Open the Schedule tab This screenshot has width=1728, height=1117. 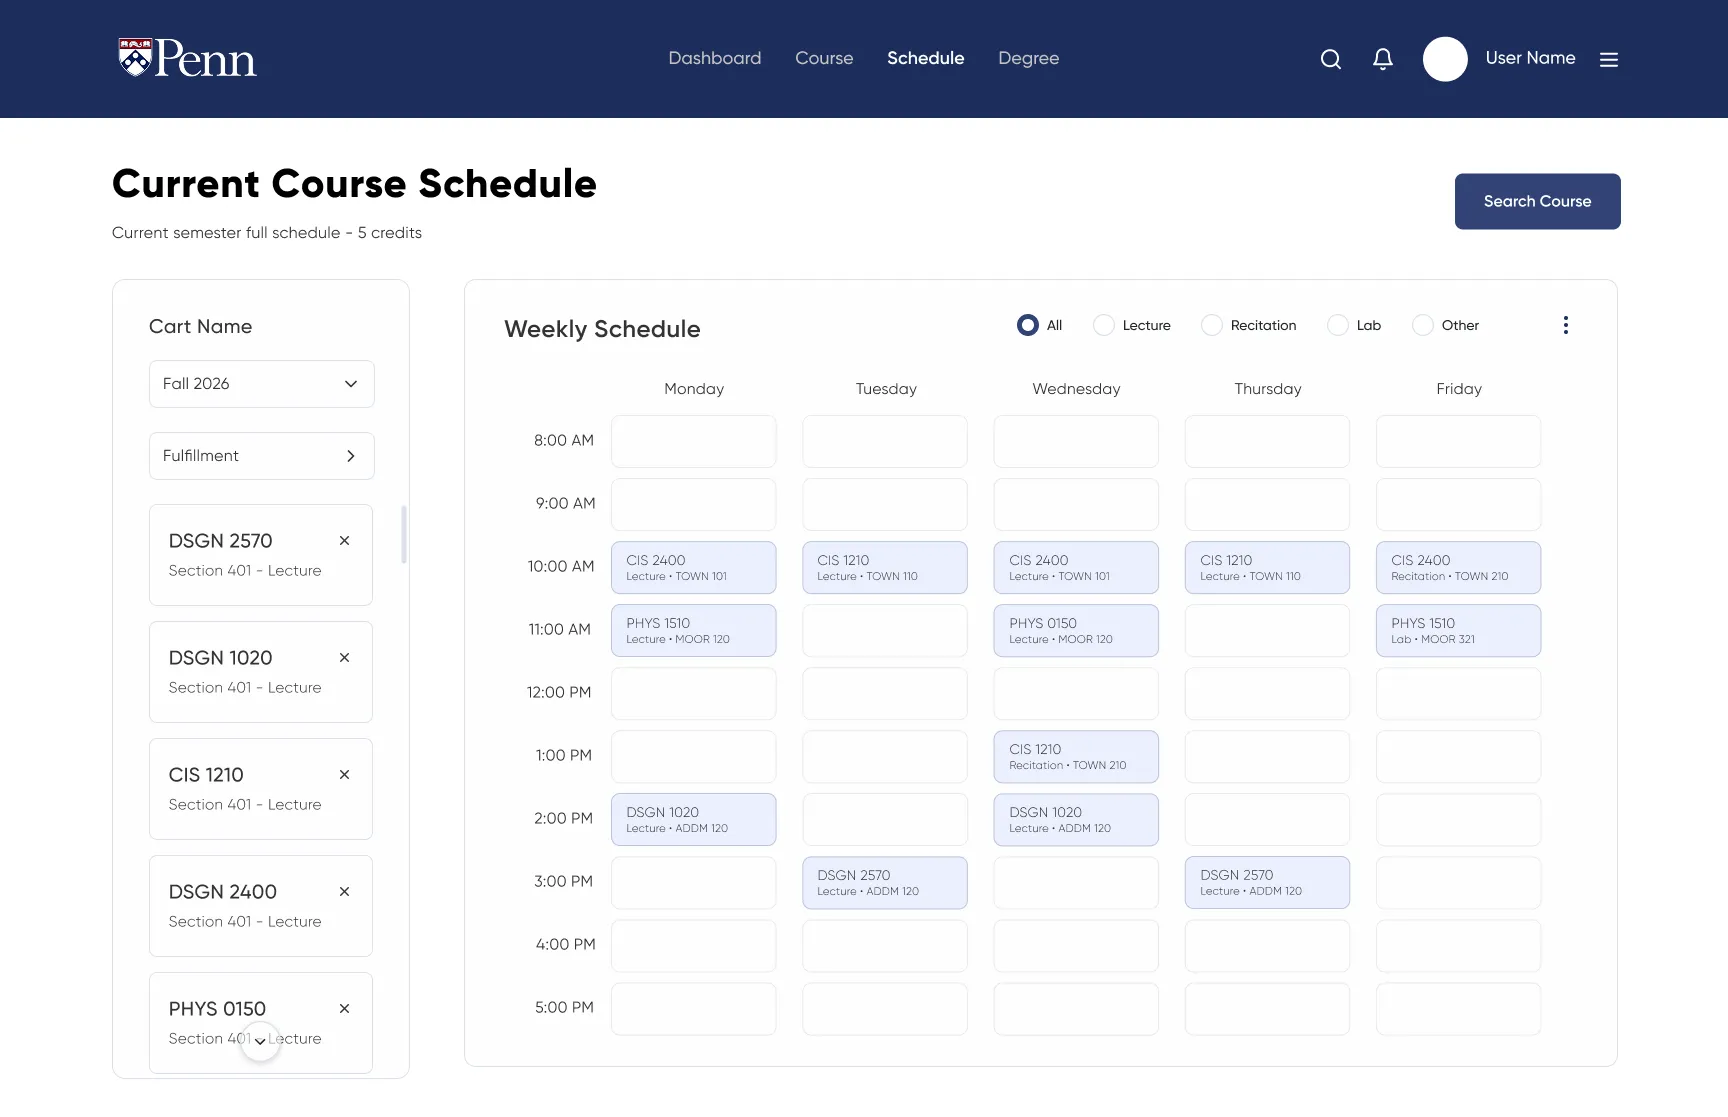[x=926, y=58]
